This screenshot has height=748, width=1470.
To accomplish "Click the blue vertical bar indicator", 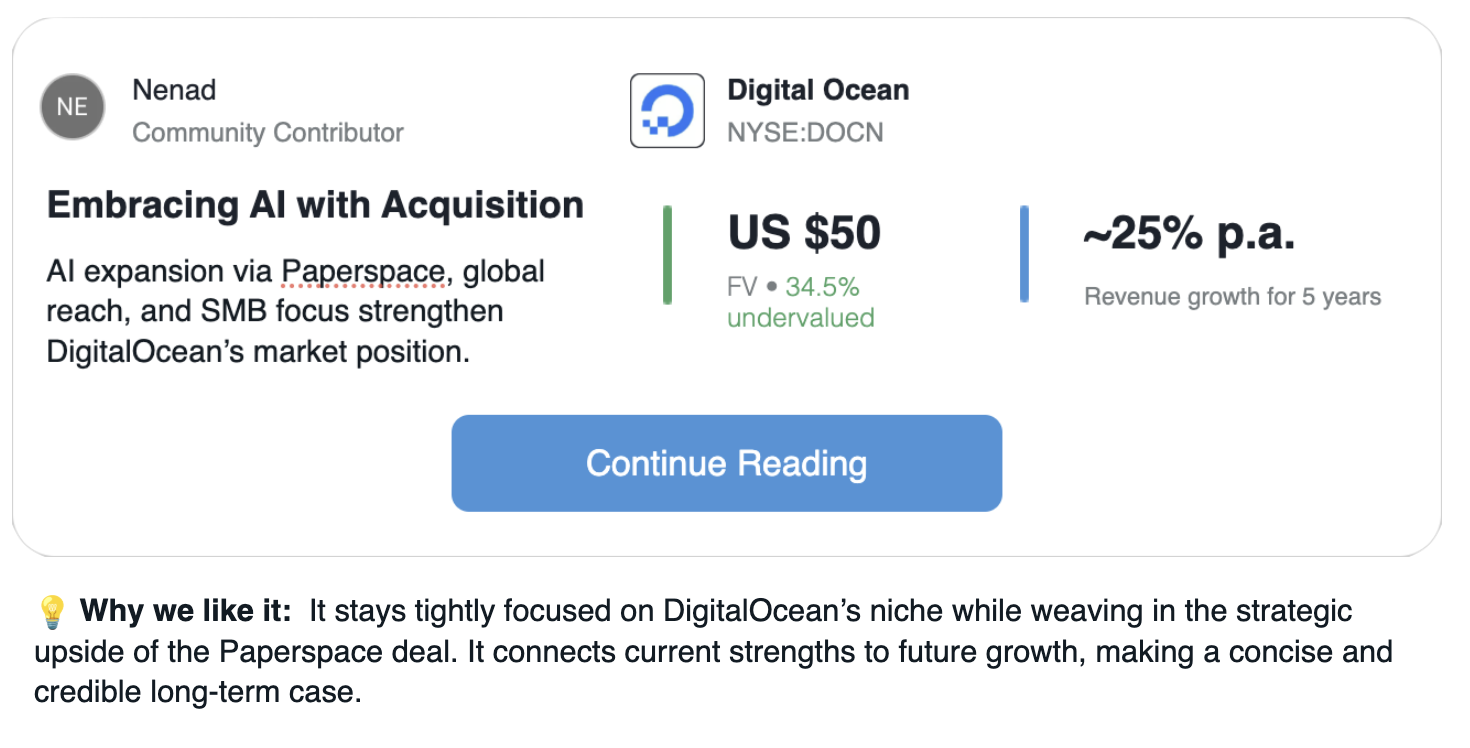I will (1024, 253).
